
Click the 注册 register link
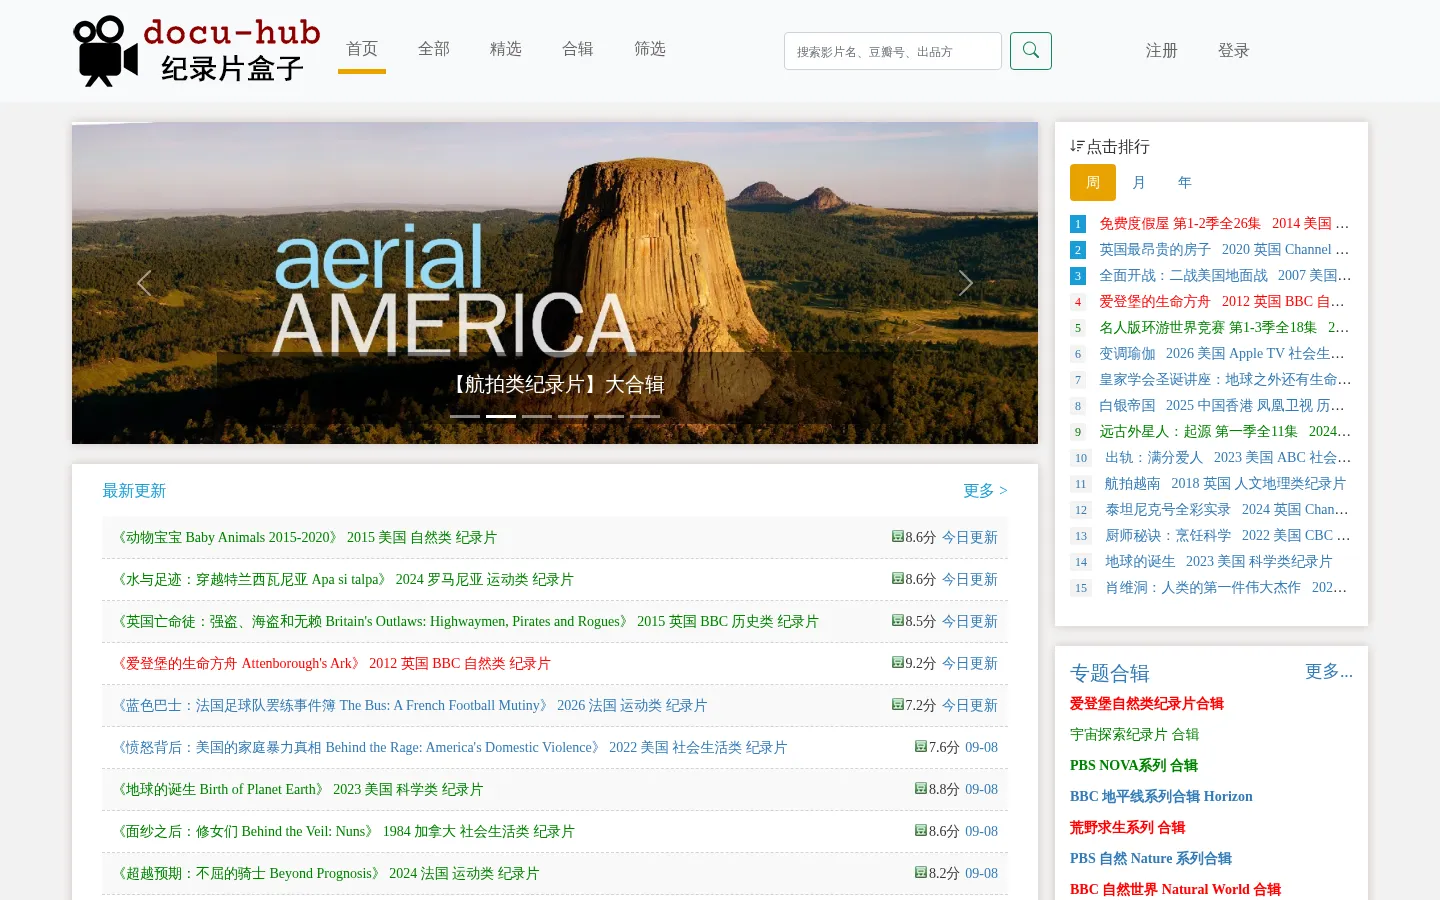click(x=1162, y=51)
